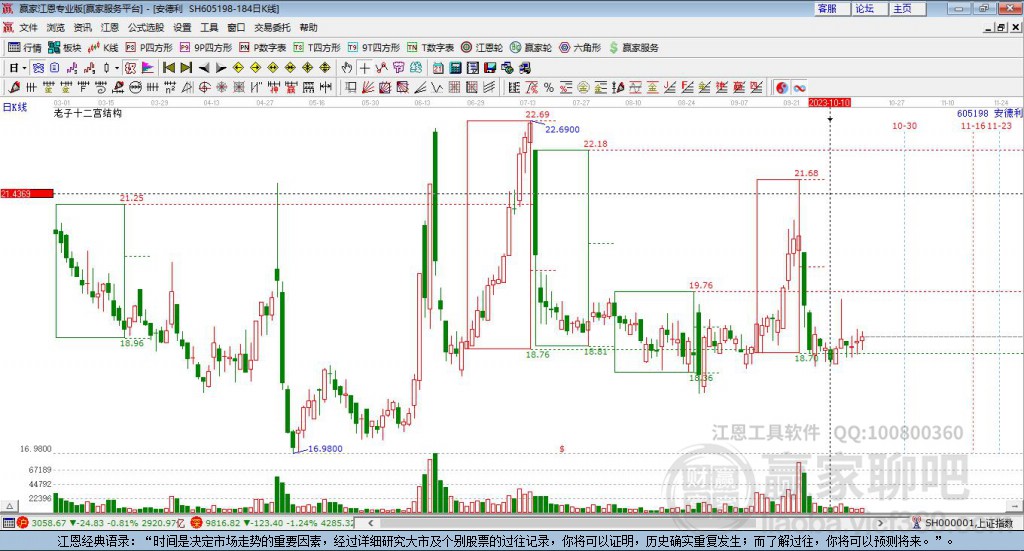Click the SH000001 上证指数 status entry
1024x551 pixels.
[968, 523]
